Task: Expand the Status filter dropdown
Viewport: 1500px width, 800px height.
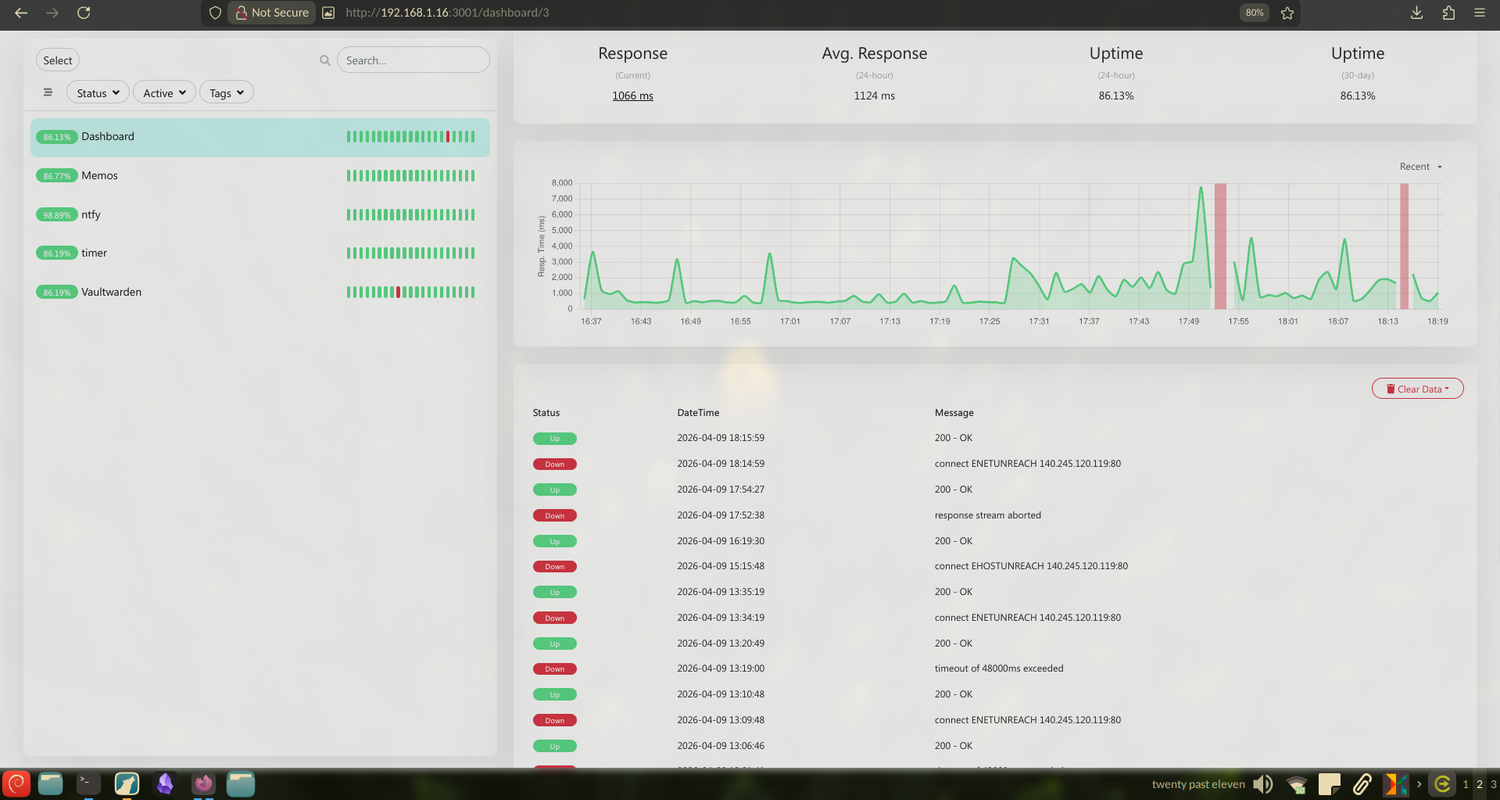Action: (98, 92)
